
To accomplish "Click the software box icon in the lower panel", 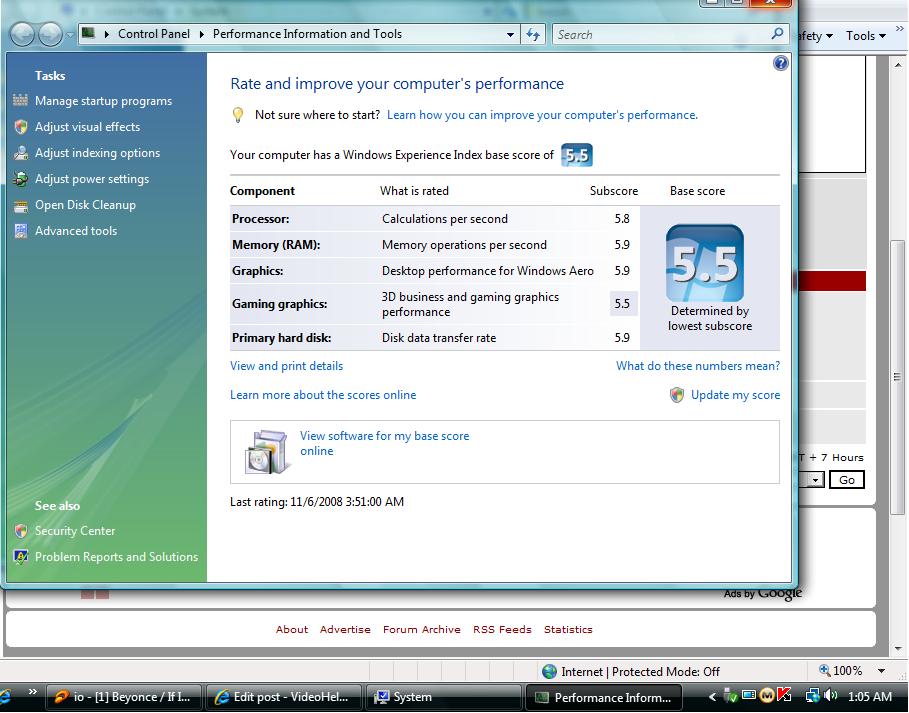I will tap(266, 452).
